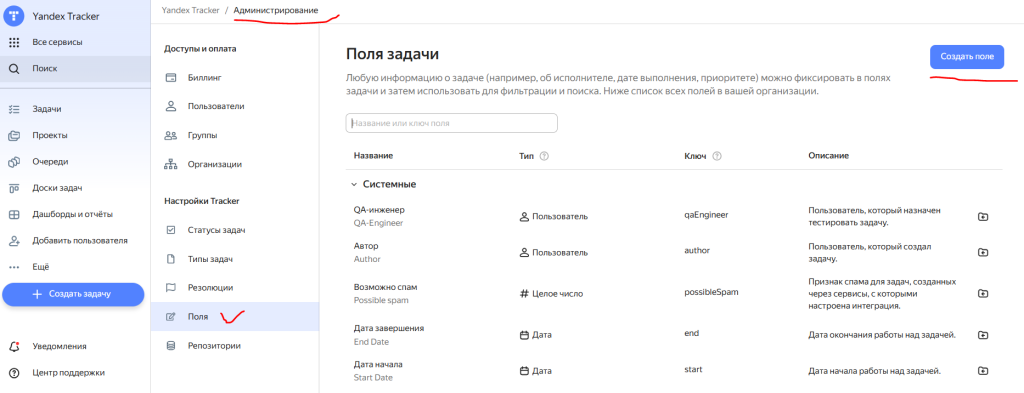The height and width of the screenshot is (393, 1024).
Task: Click the Организации hierarchy icon
Action: tap(171, 165)
